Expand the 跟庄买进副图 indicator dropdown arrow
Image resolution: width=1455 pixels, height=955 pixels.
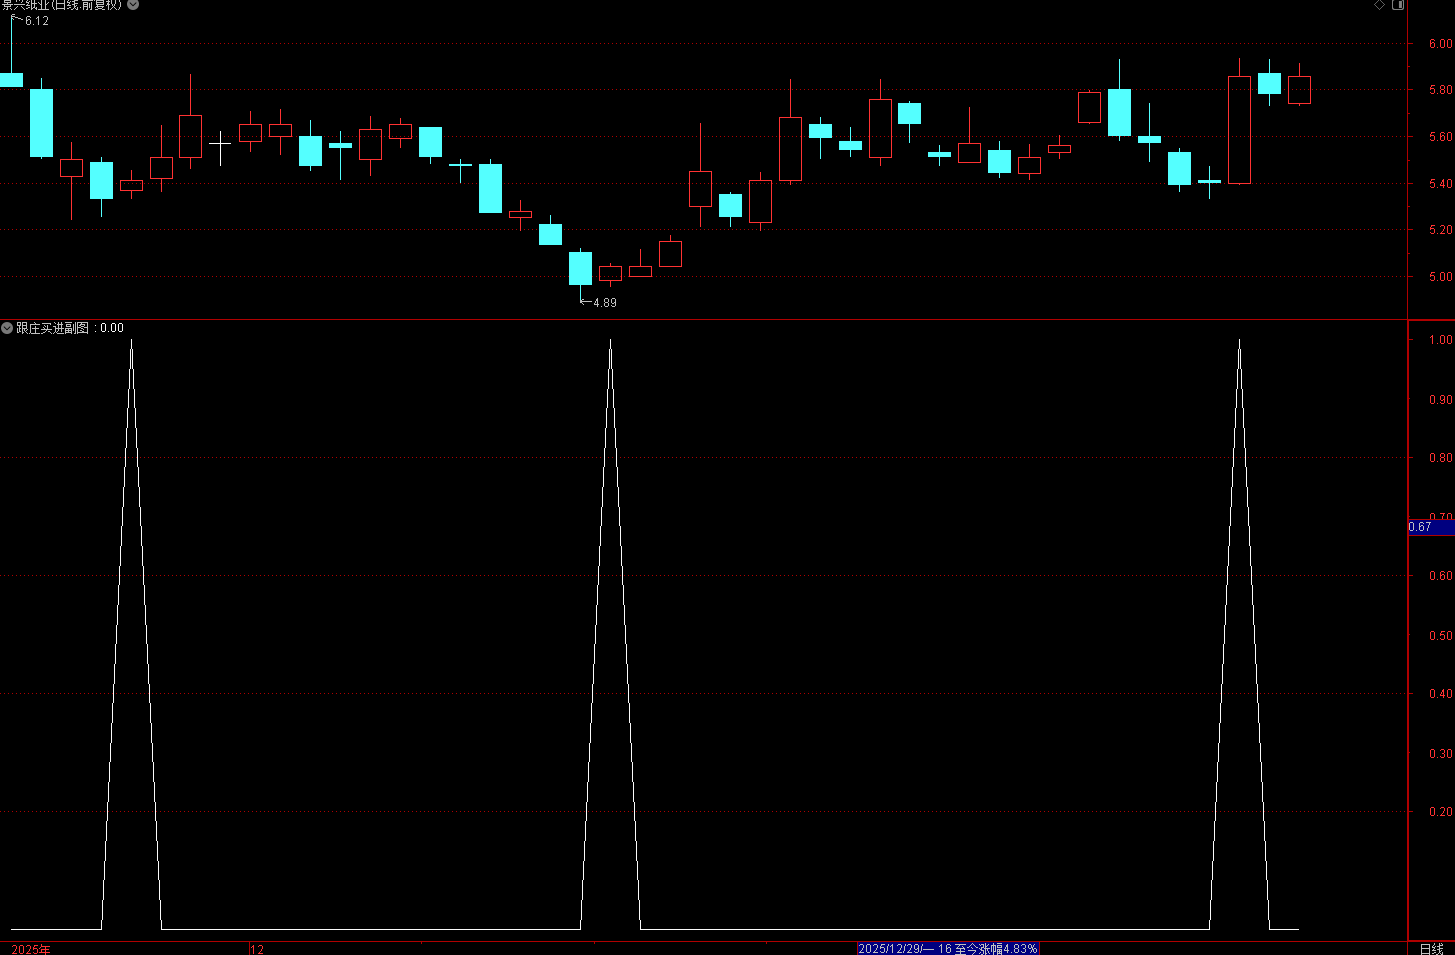pos(7,328)
